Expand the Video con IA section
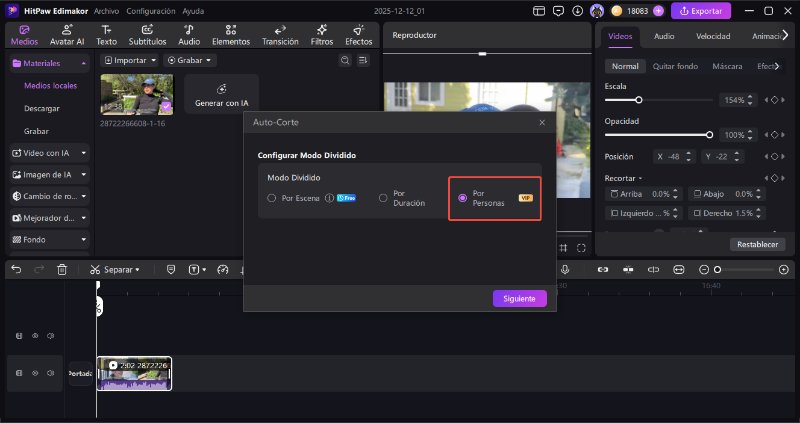The height and width of the screenshot is (423, 800). (x=50, y=153)
